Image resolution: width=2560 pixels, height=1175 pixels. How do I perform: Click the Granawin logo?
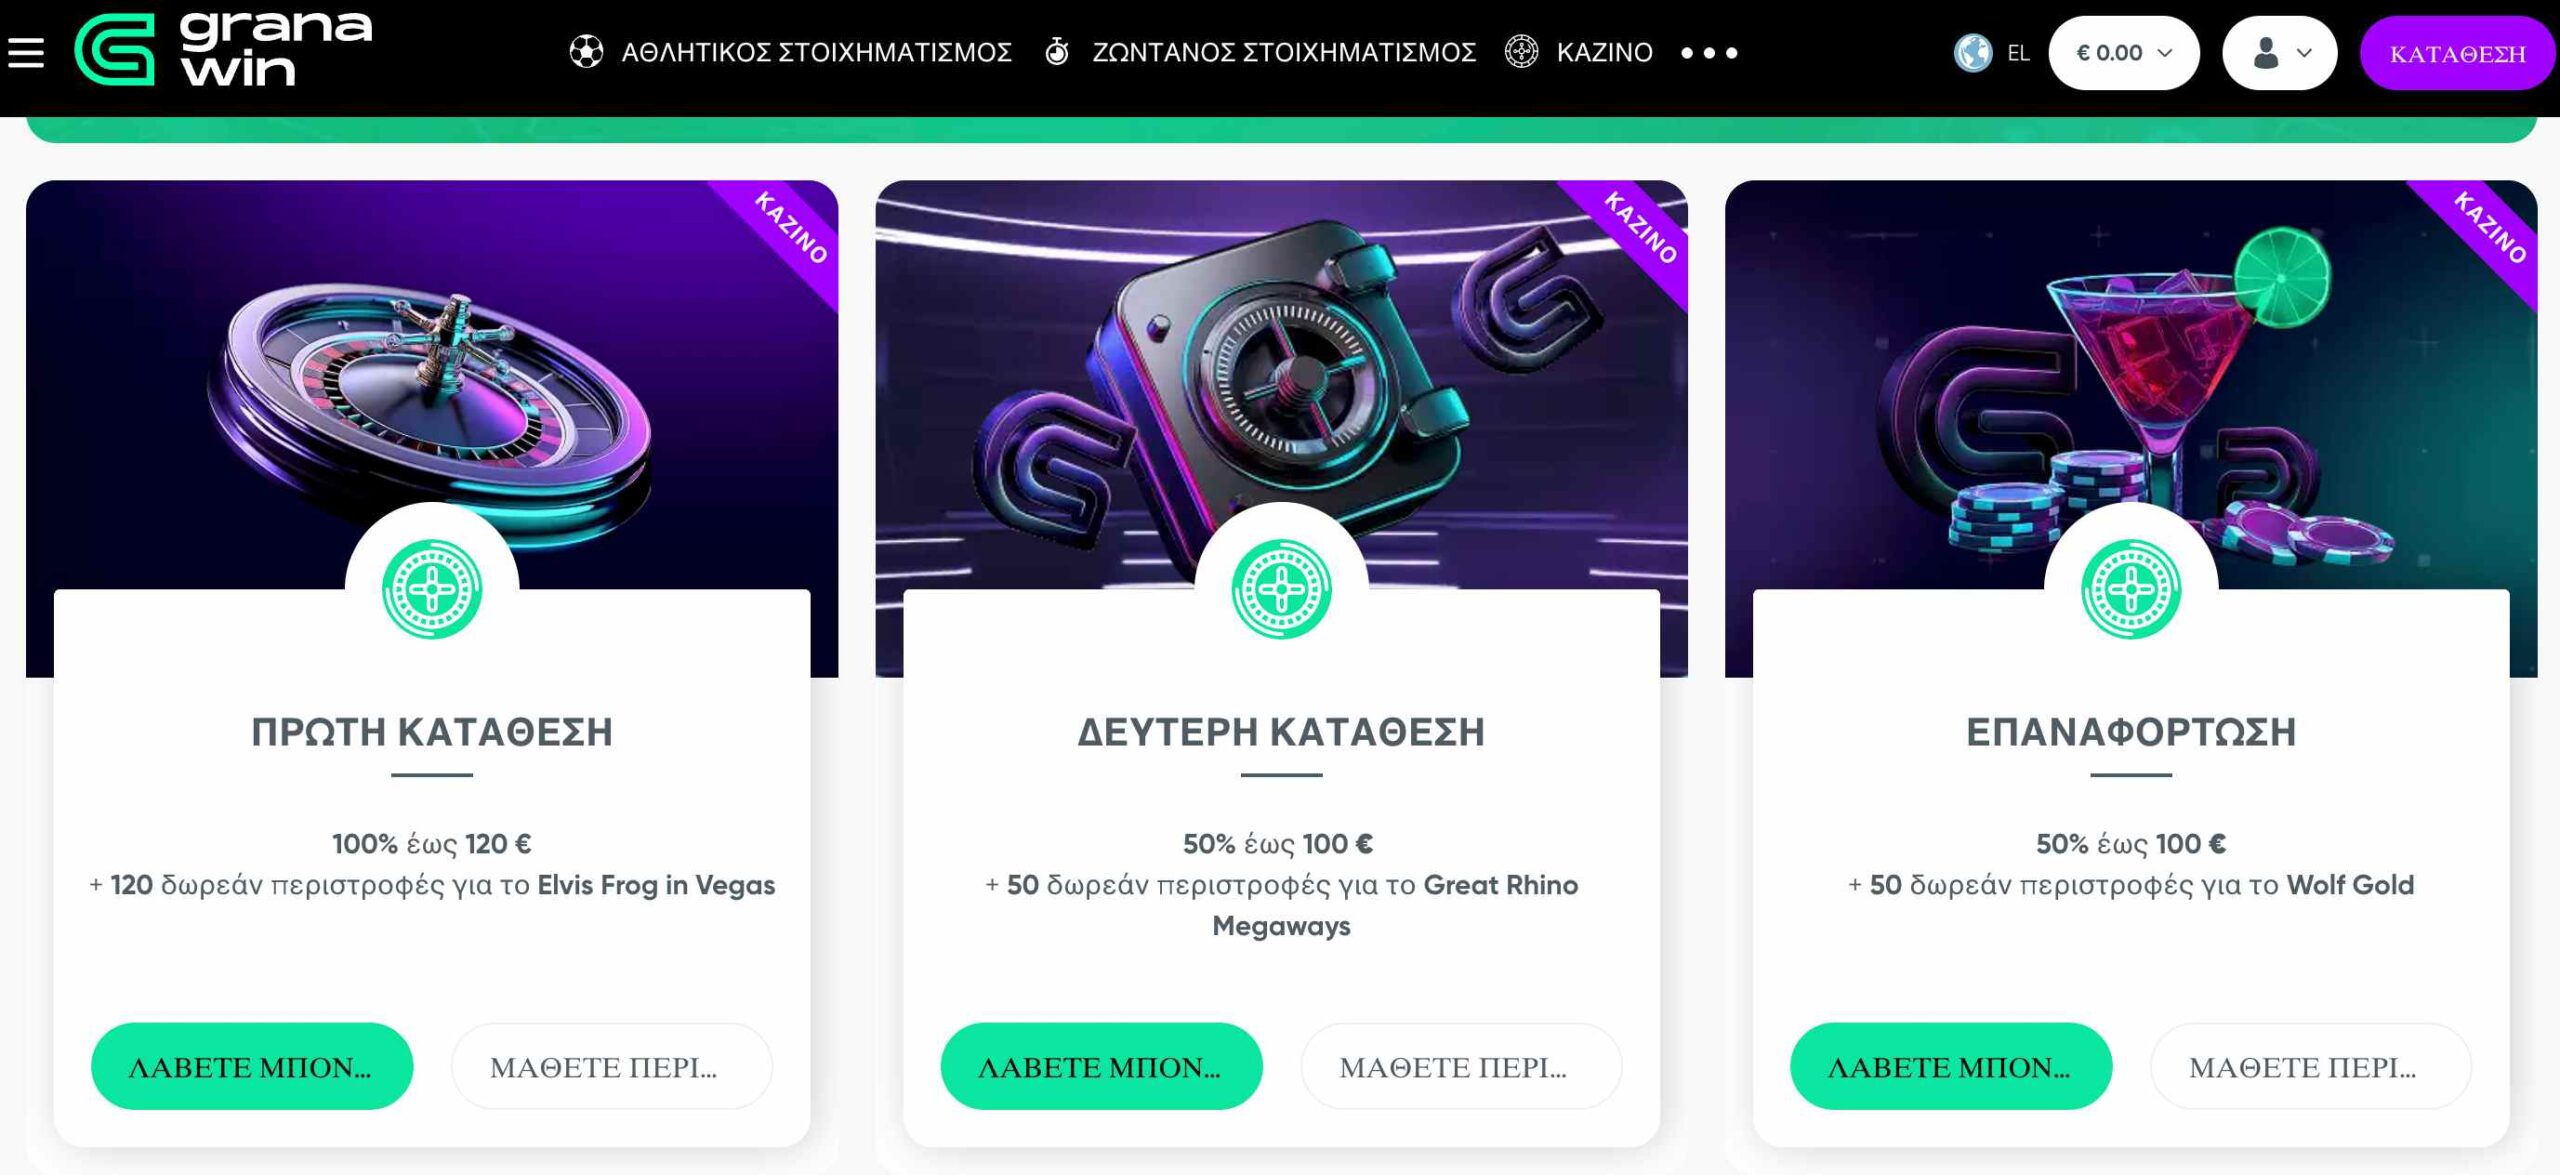[x=224, y=49]
